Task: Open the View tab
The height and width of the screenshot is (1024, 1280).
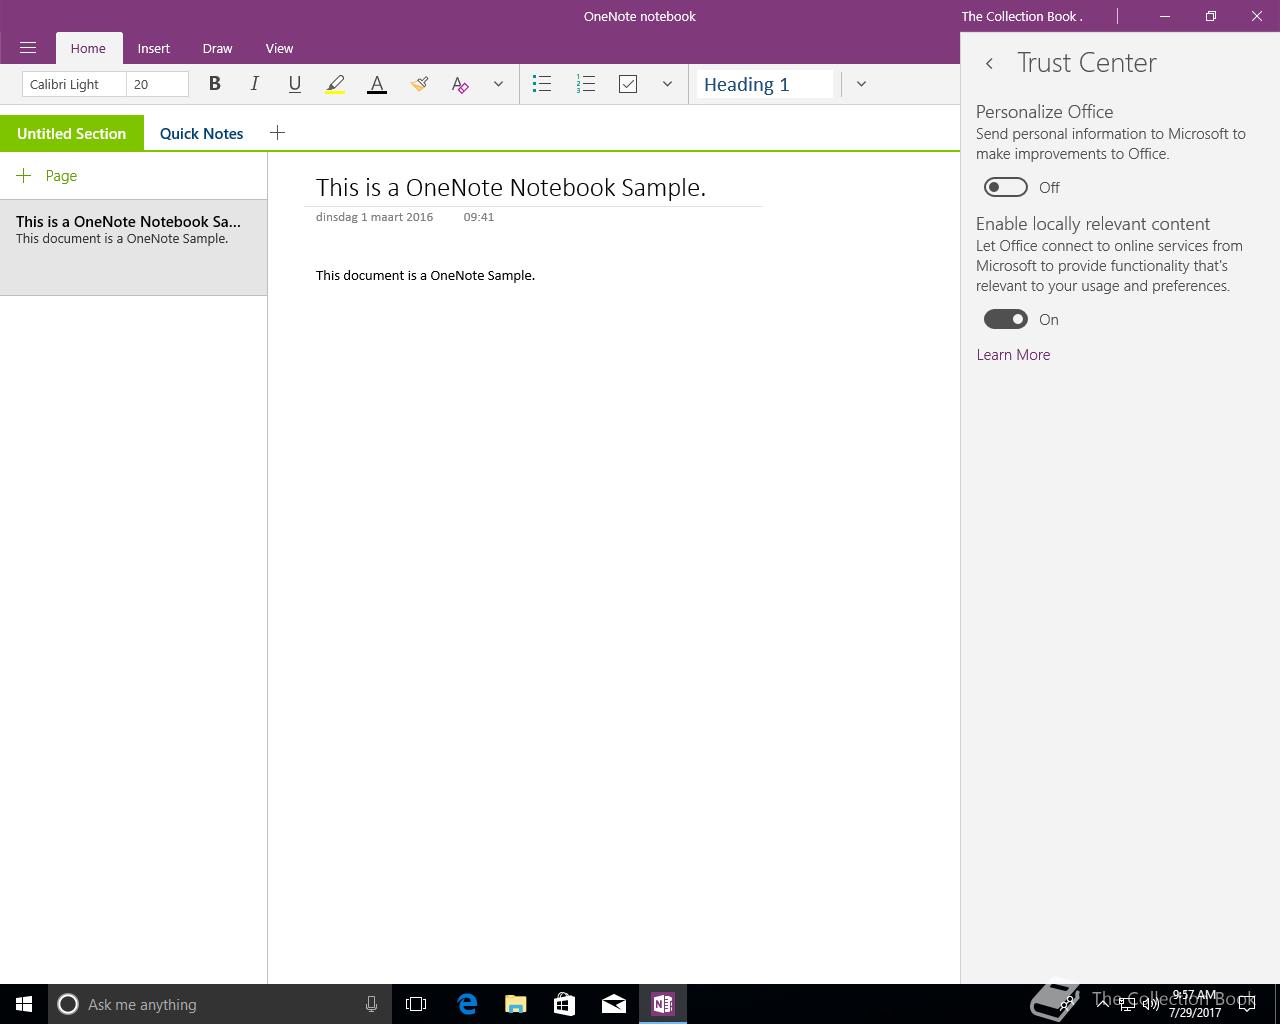Action: tap(279, 48)
